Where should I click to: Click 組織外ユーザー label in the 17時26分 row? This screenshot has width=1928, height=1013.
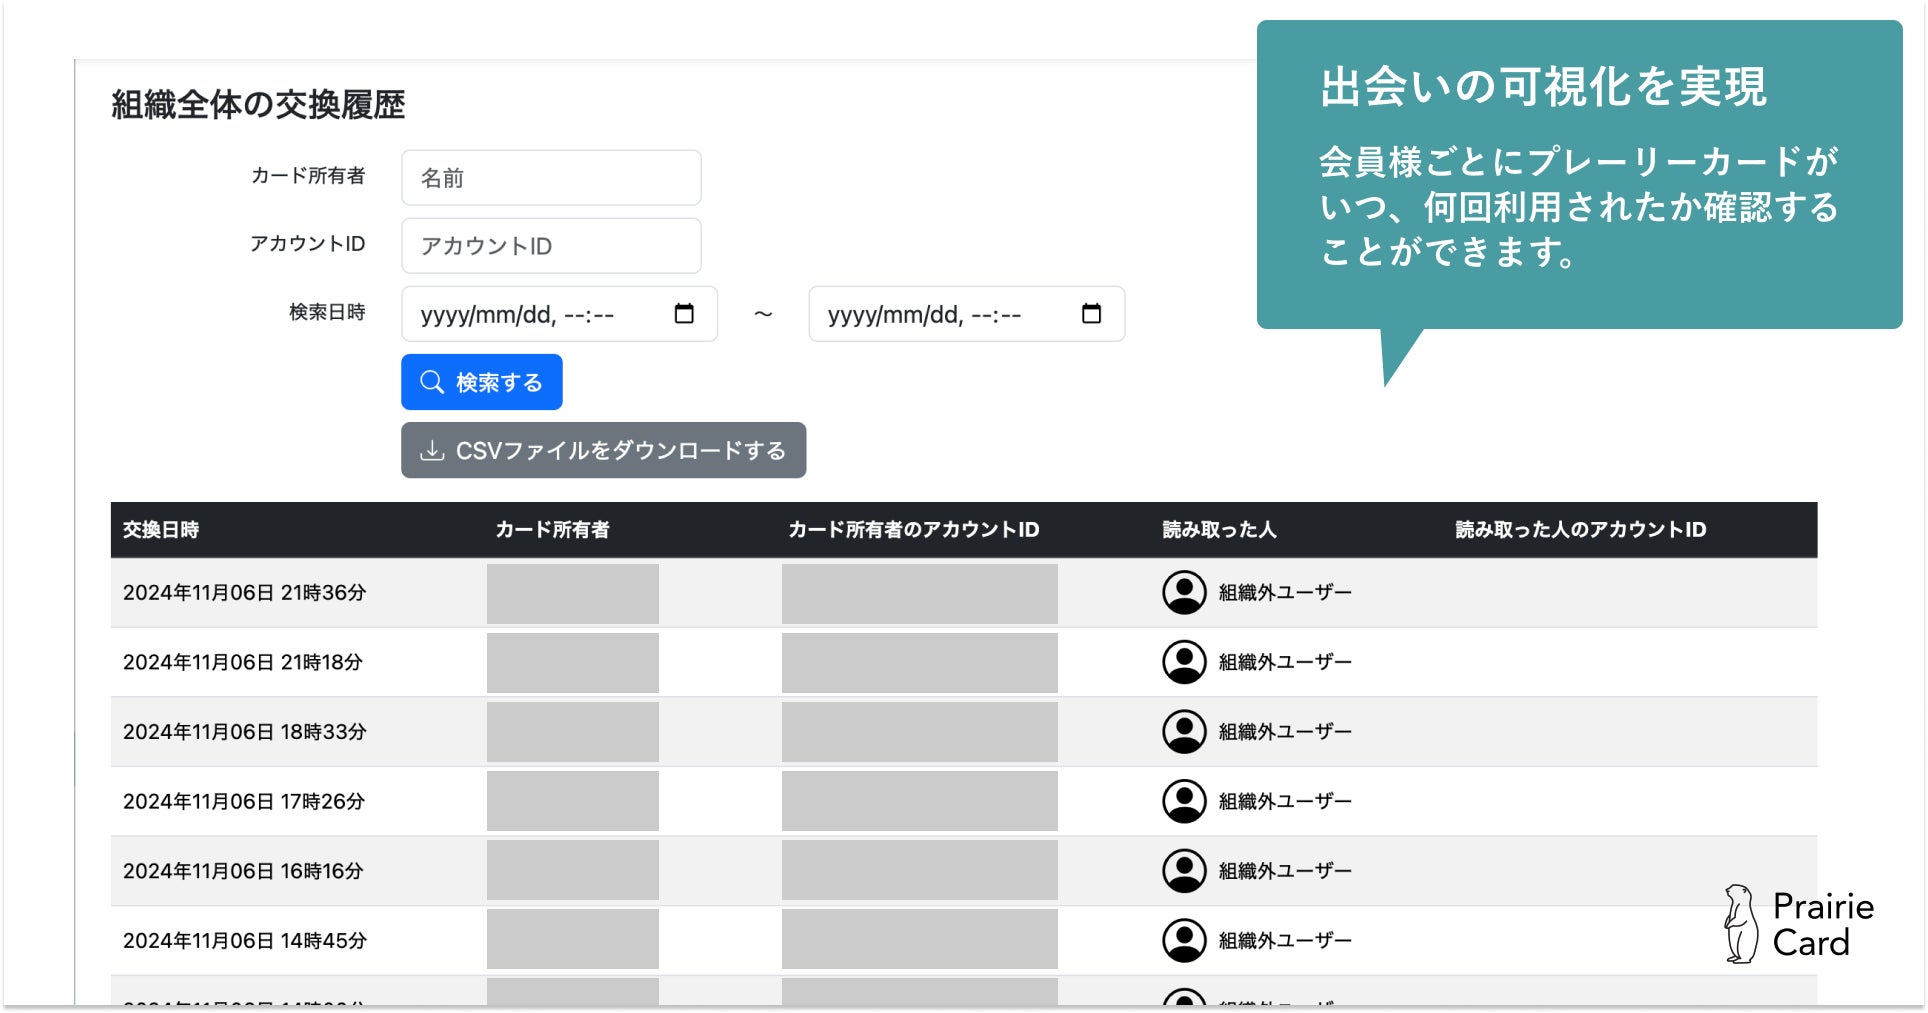point(1285,801)
